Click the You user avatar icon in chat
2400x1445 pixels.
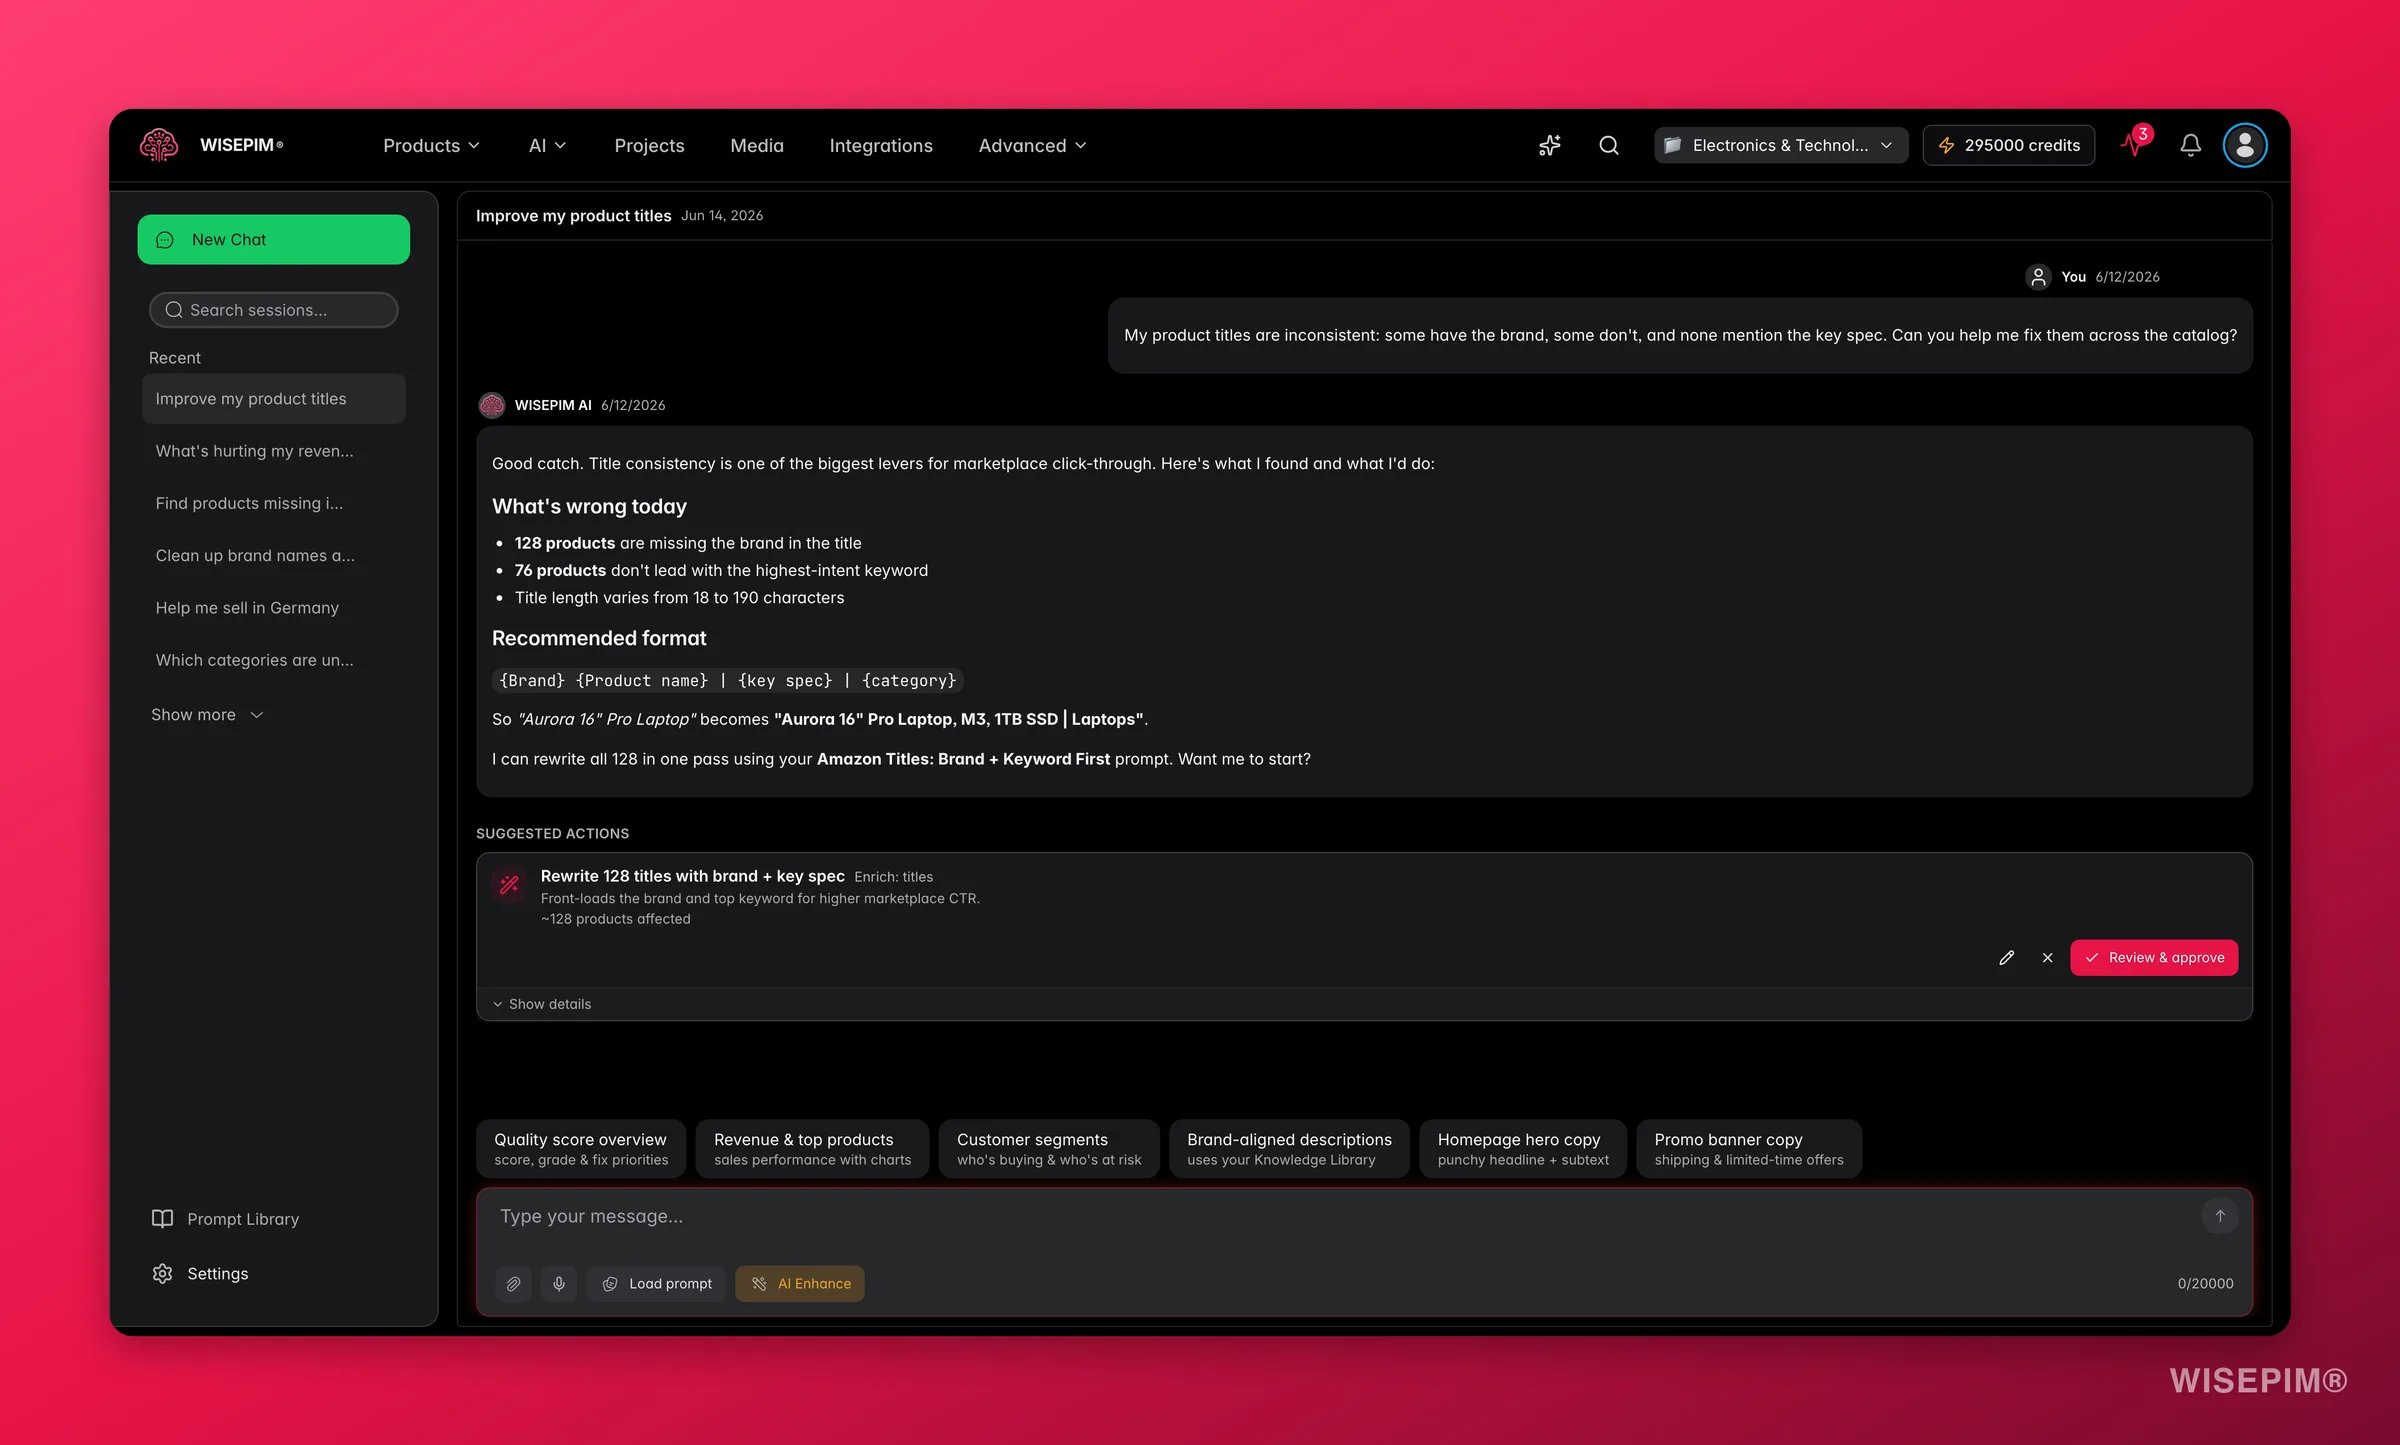(2038, 277)
